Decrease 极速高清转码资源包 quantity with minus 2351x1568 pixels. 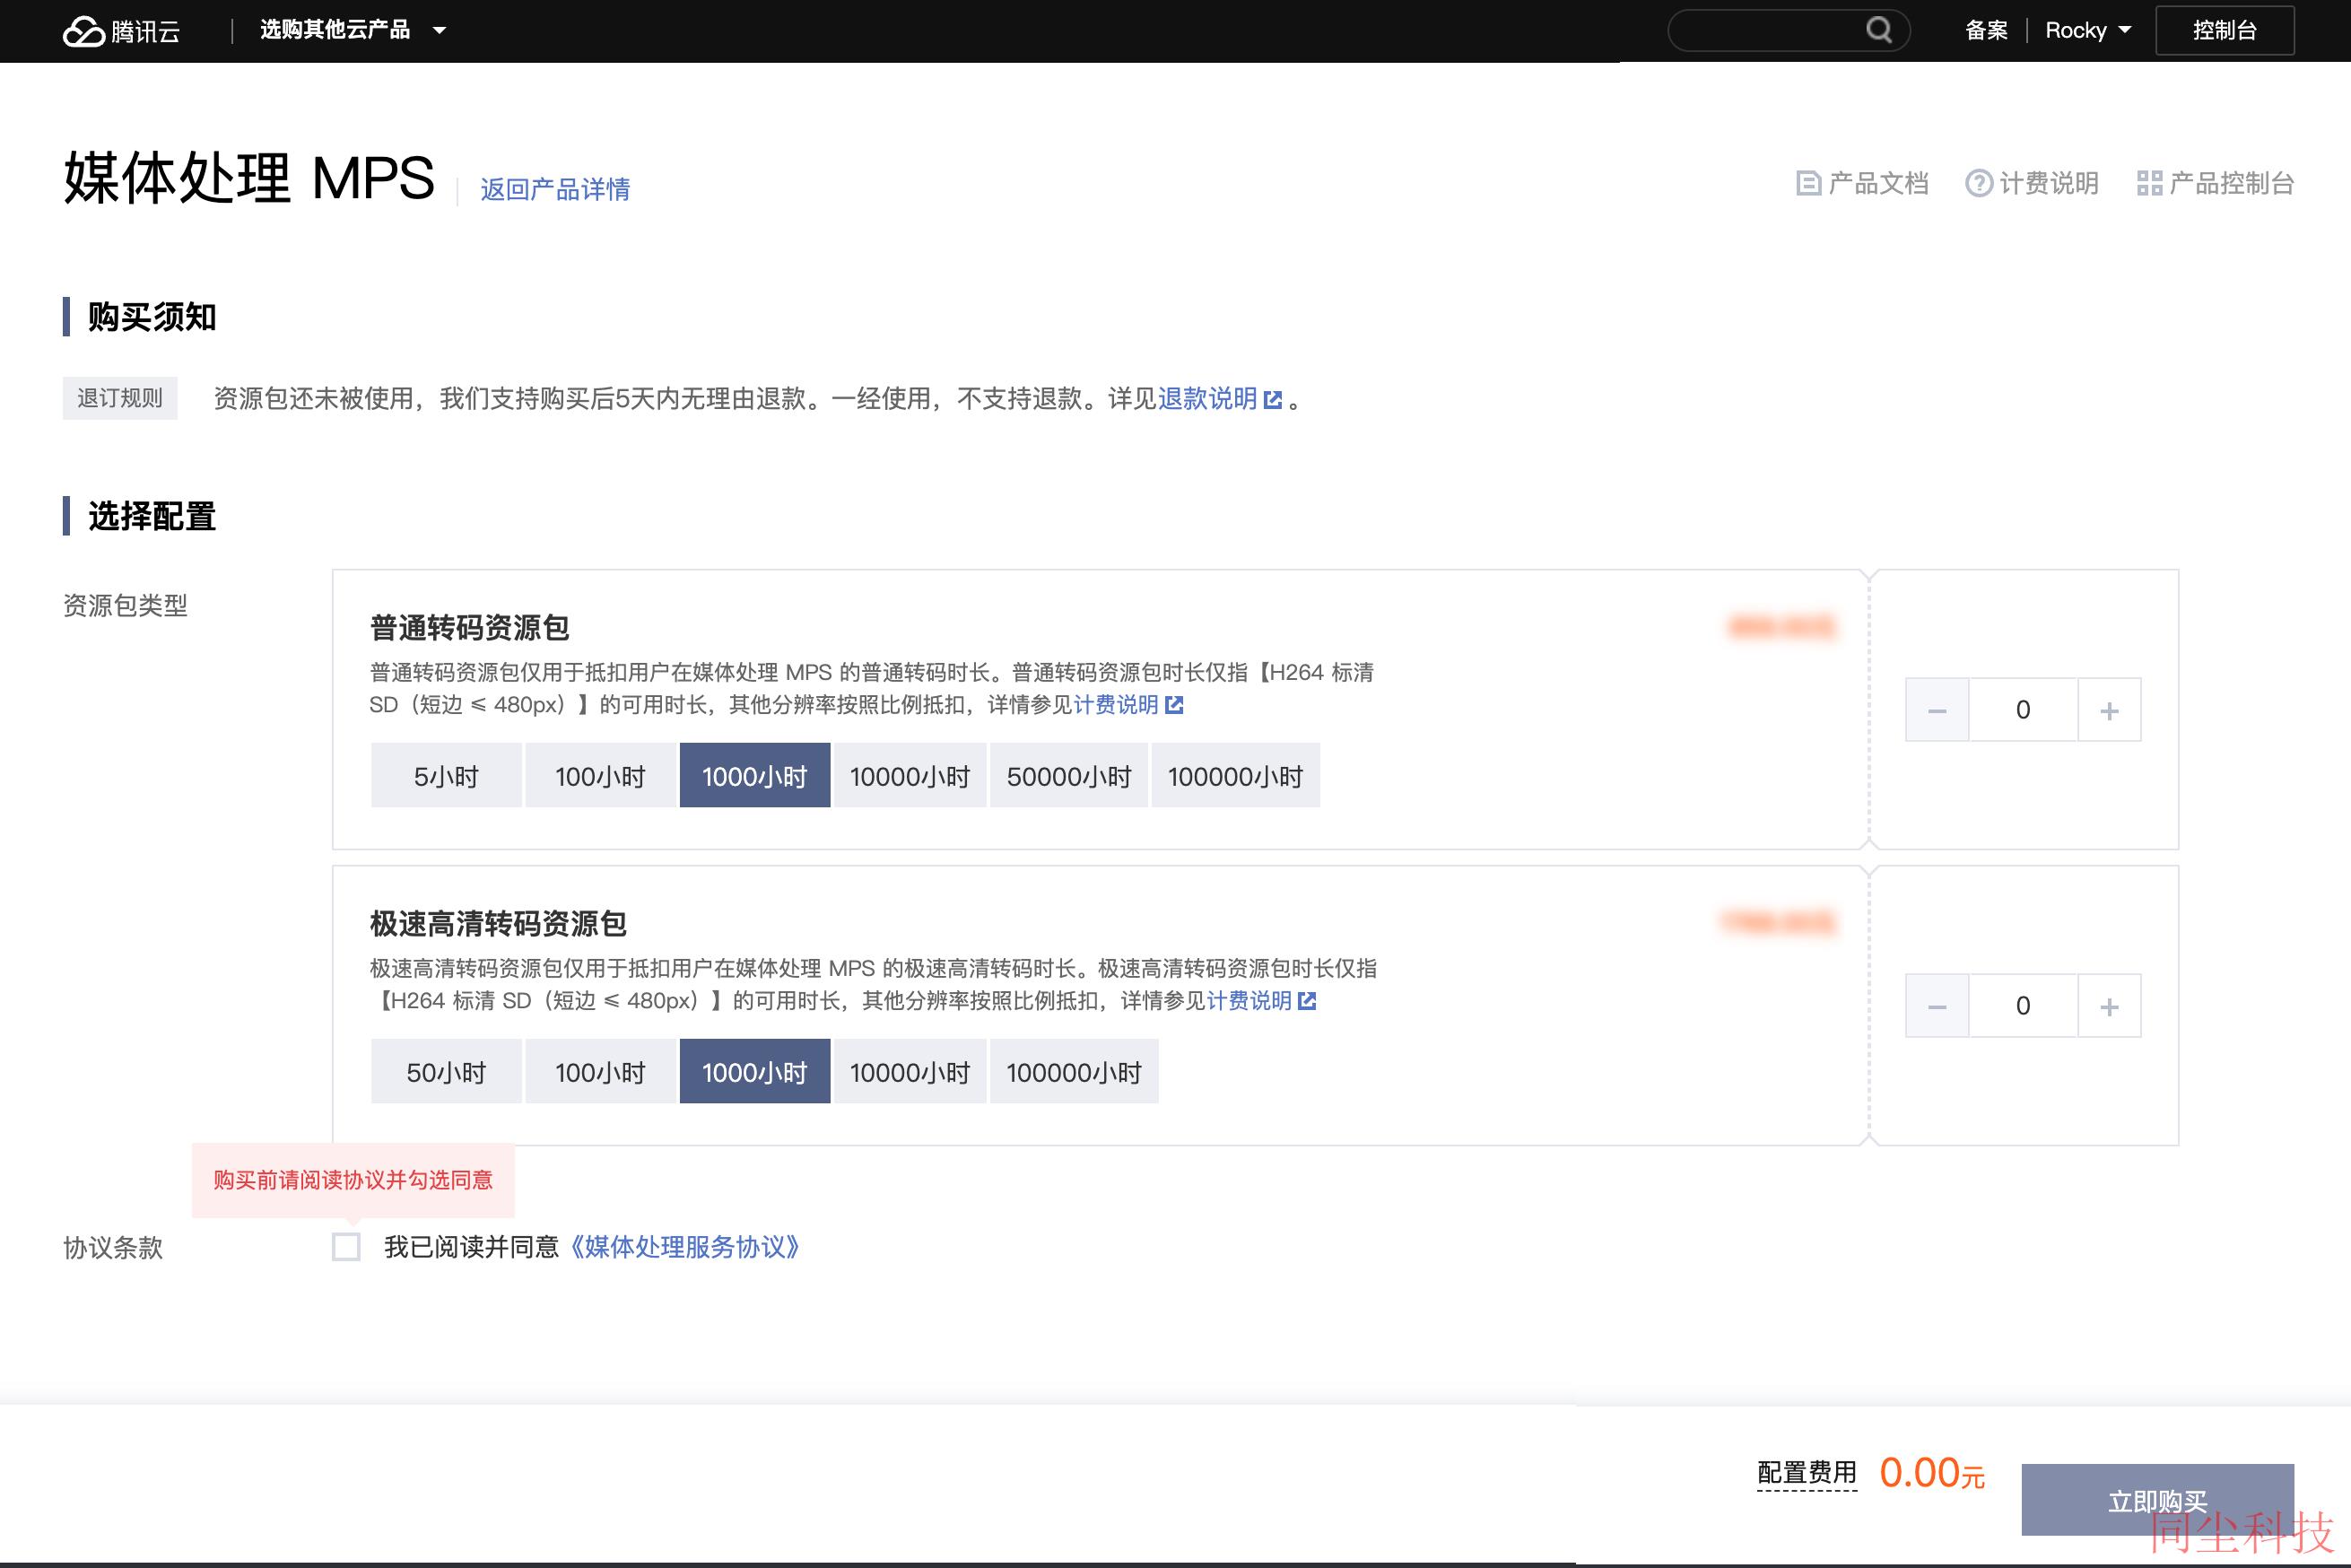(x=1937, y=1006)
